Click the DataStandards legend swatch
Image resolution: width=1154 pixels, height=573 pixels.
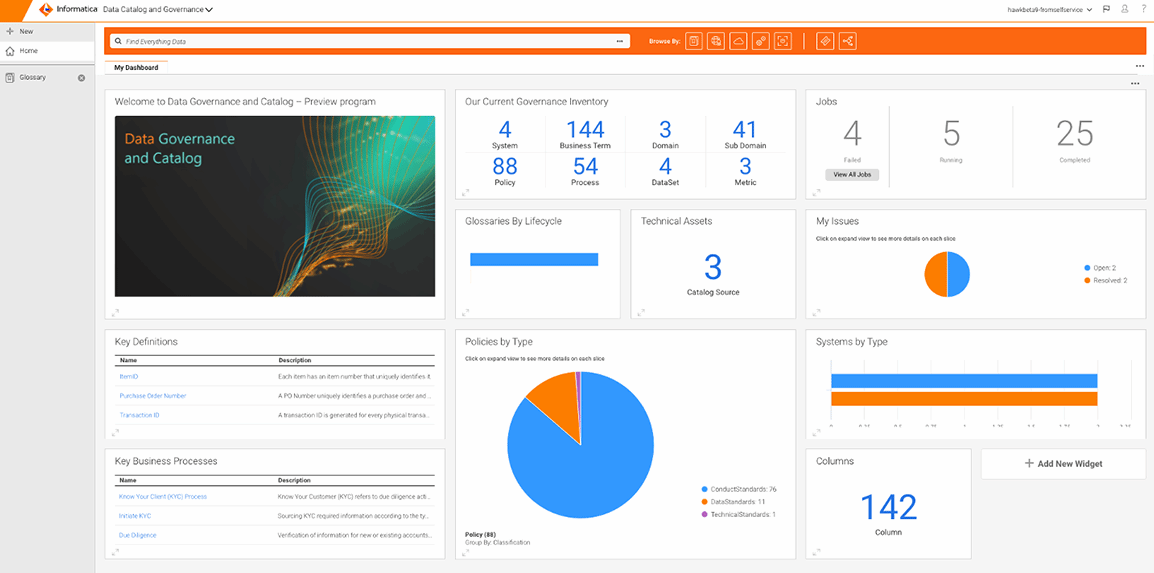pyautogui.click(x=704, y=502)
